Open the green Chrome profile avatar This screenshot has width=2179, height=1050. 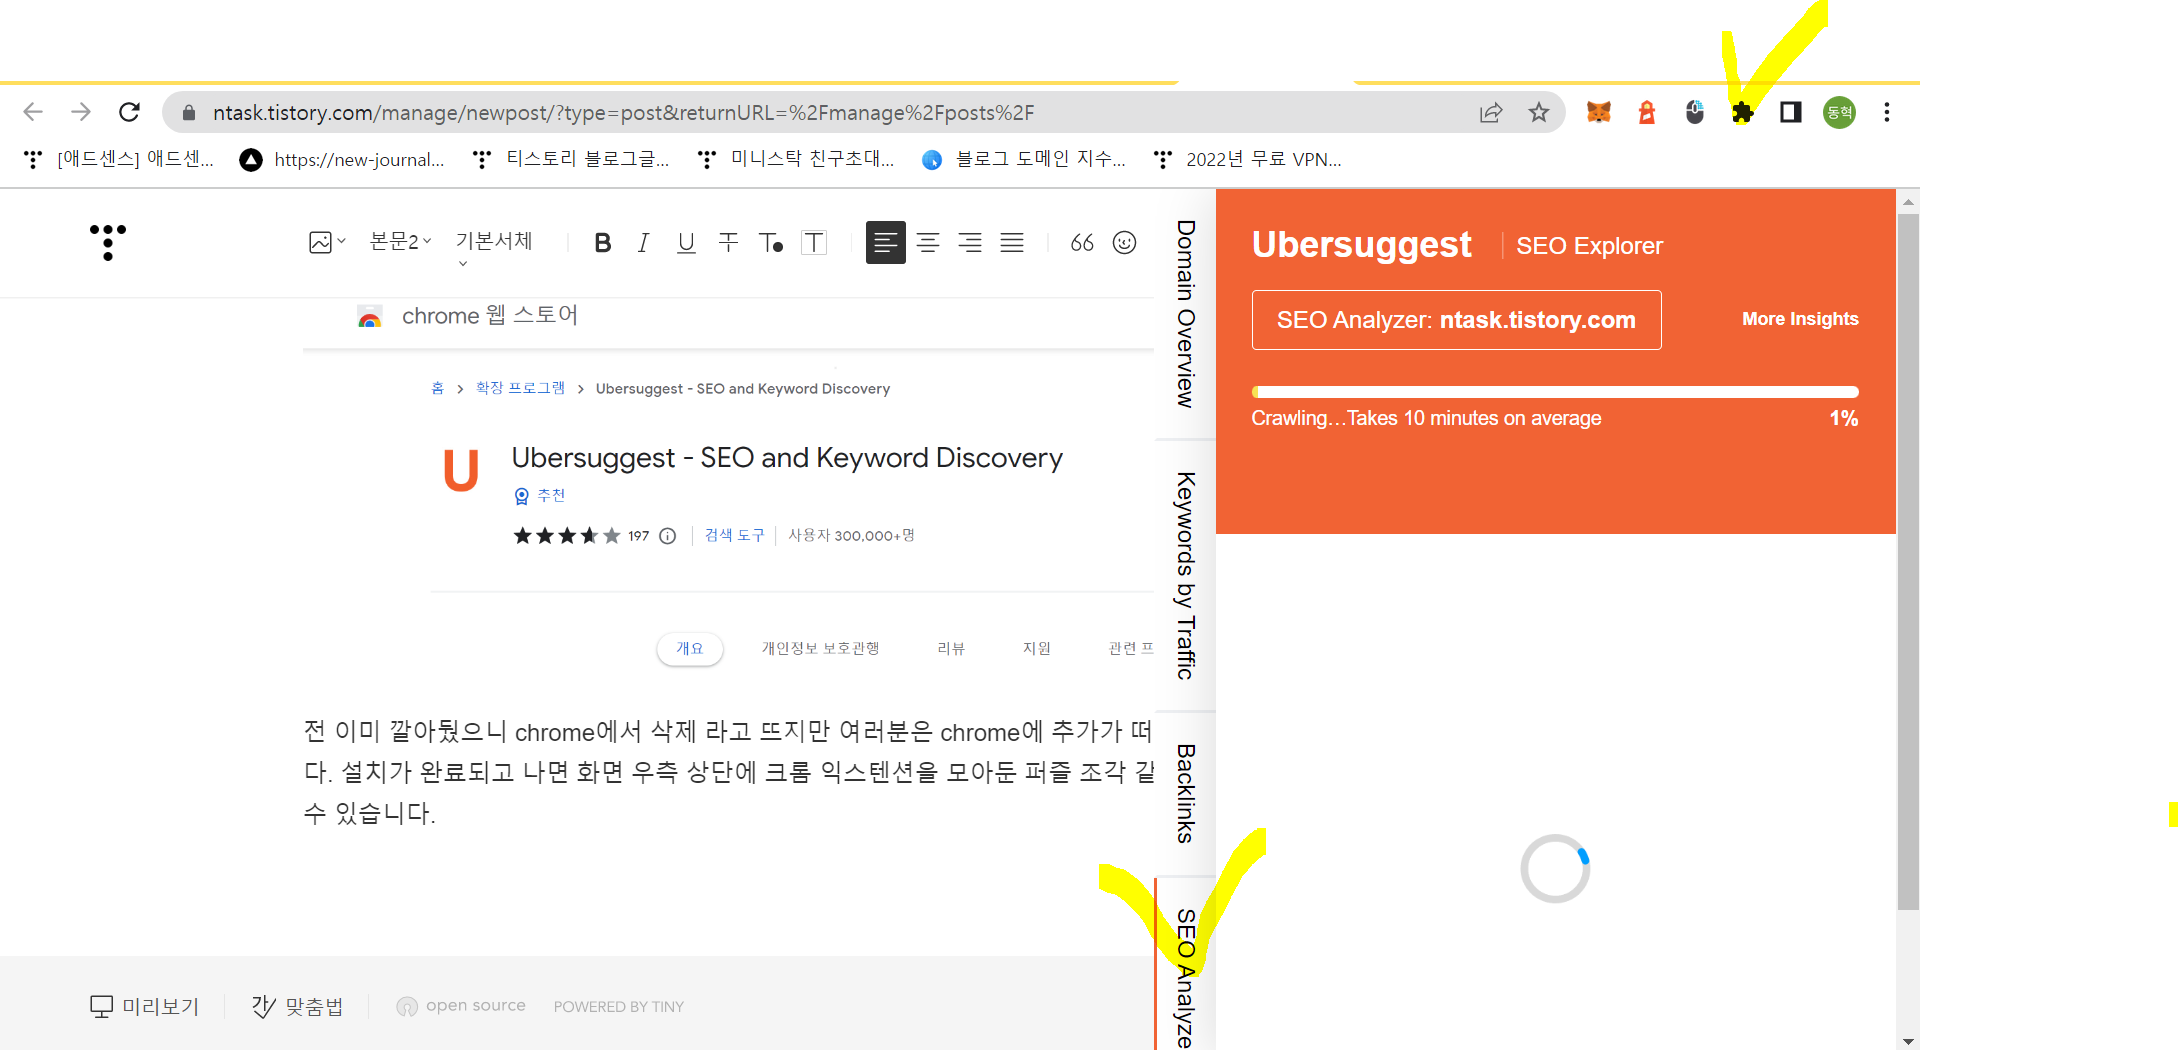pyautogui.click(x=1839, y=112)
